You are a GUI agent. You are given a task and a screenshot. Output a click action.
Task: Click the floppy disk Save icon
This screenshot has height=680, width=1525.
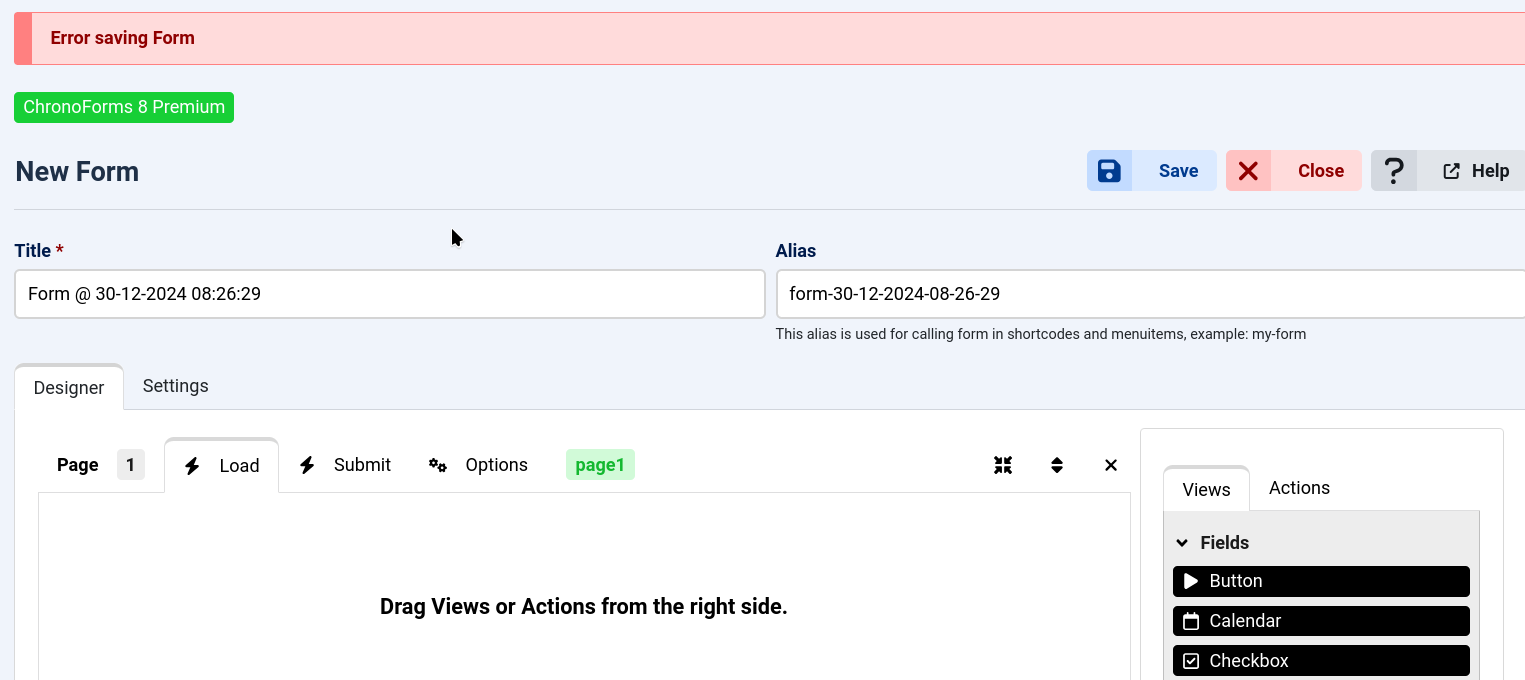[1109, 171]
